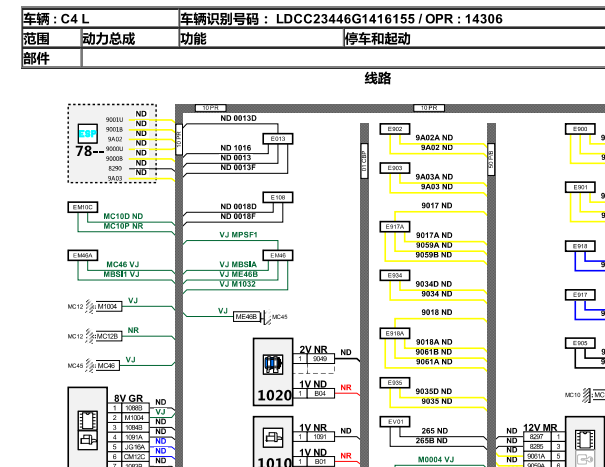The height and width of the screenshot is (467, 605).
Task: Select splice box E902
Action: (395, 129)
